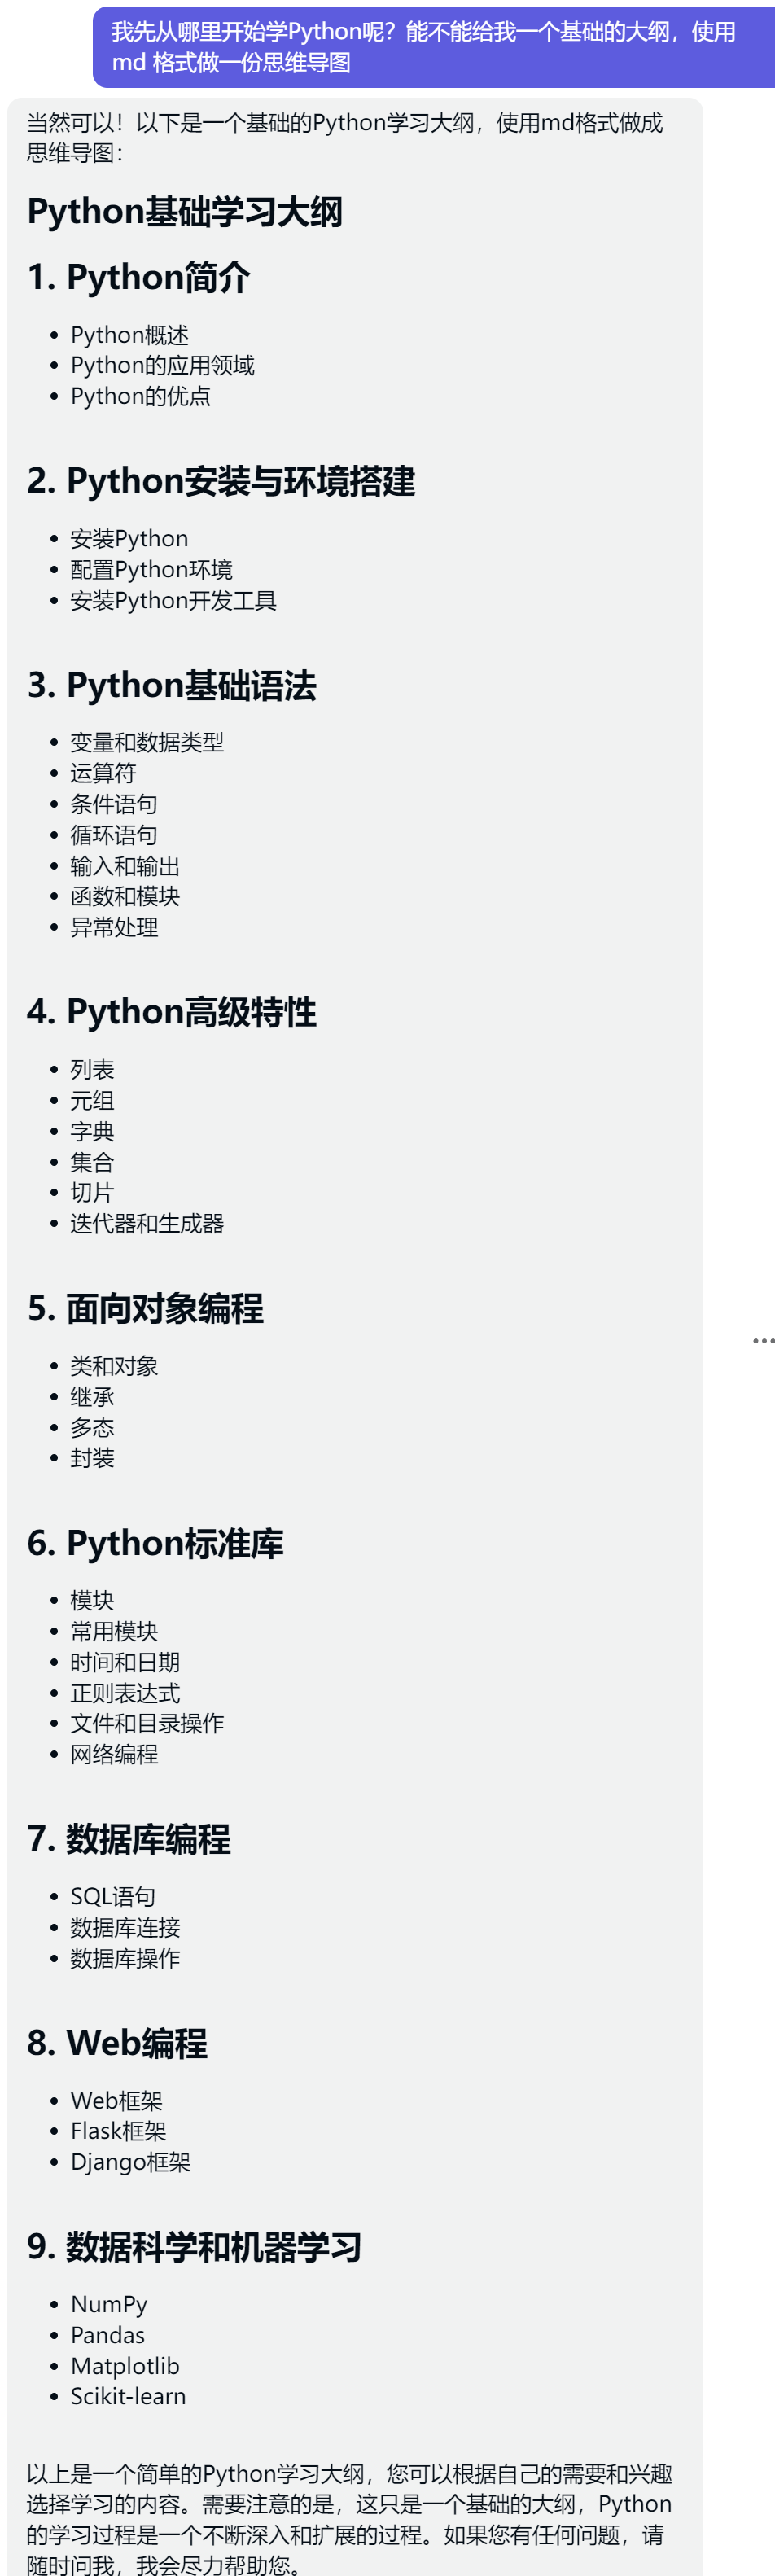Click the '正则表达式' bullet item

coord(125,1693)
